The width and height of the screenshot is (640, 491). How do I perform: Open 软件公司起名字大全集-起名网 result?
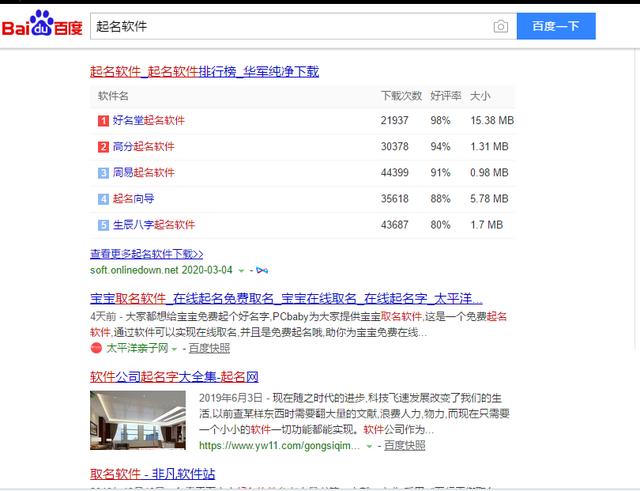point(174,377)
